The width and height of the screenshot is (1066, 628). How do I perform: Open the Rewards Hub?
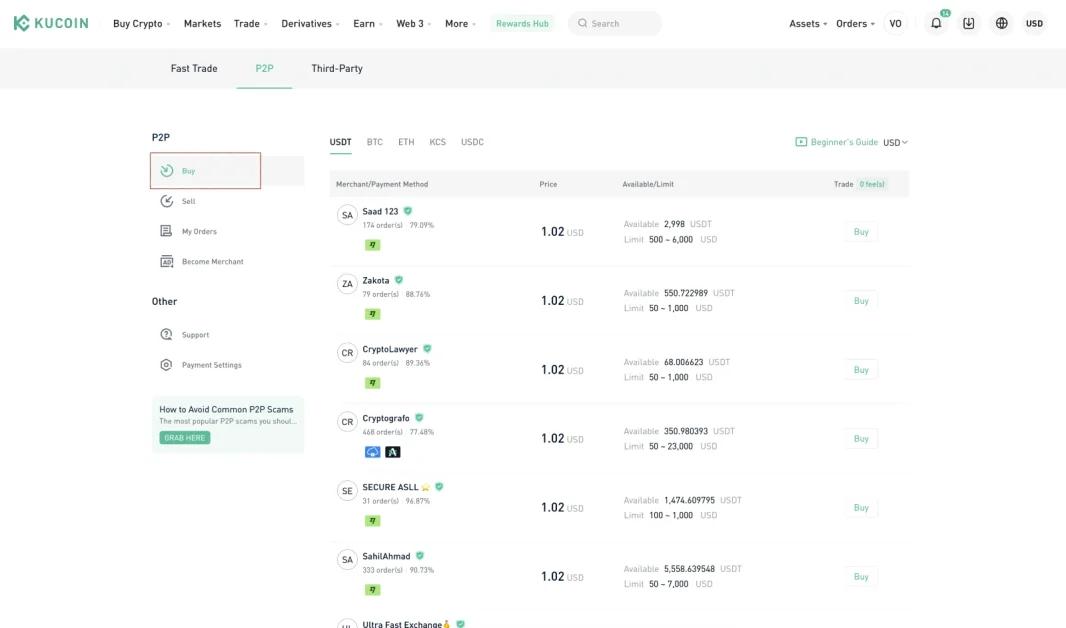pos(522,23)
